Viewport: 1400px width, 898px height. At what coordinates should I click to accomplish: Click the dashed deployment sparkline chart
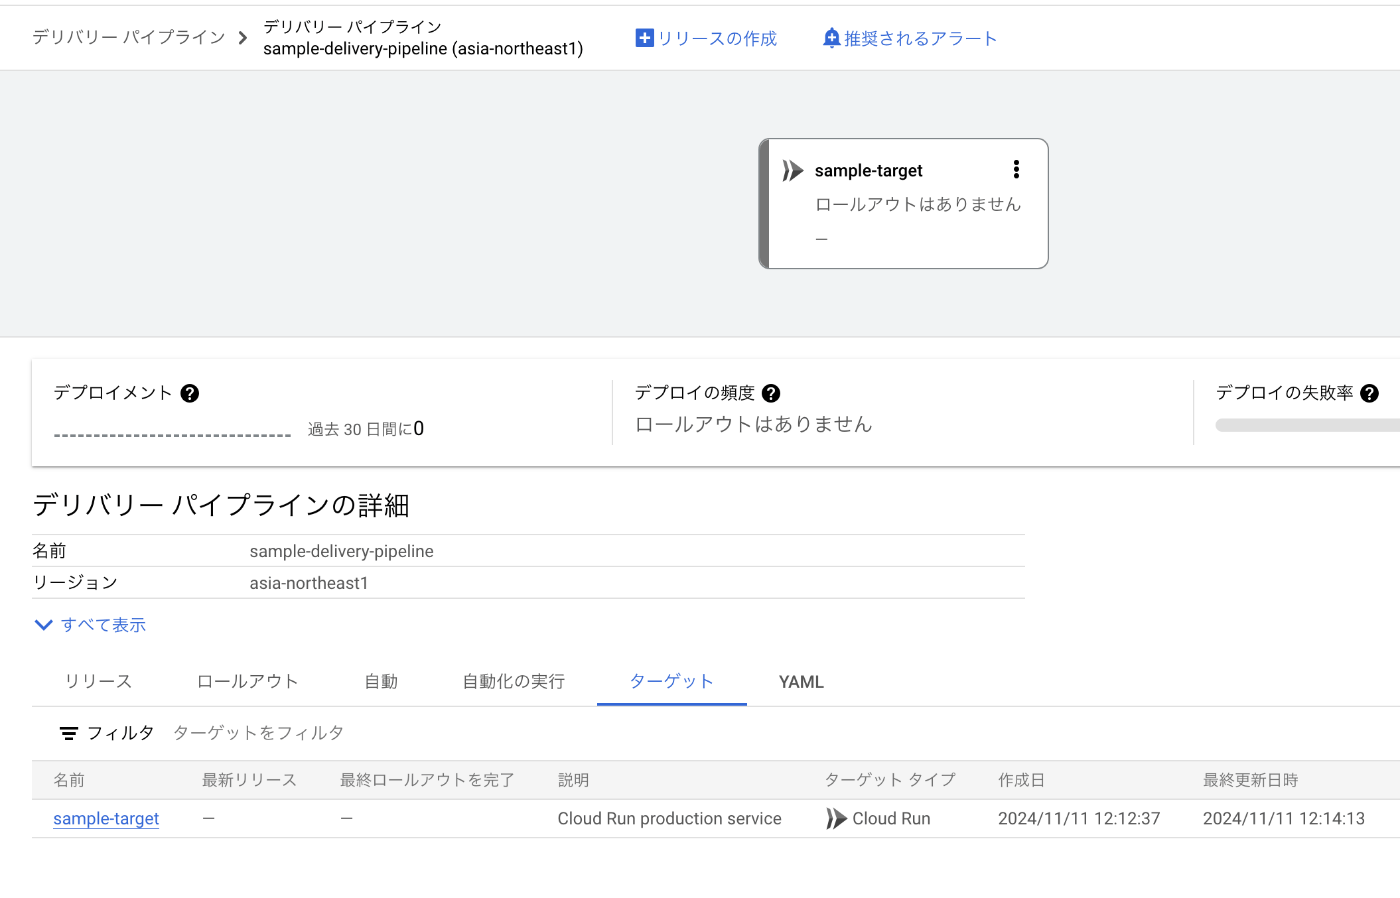tap(172, 435)
